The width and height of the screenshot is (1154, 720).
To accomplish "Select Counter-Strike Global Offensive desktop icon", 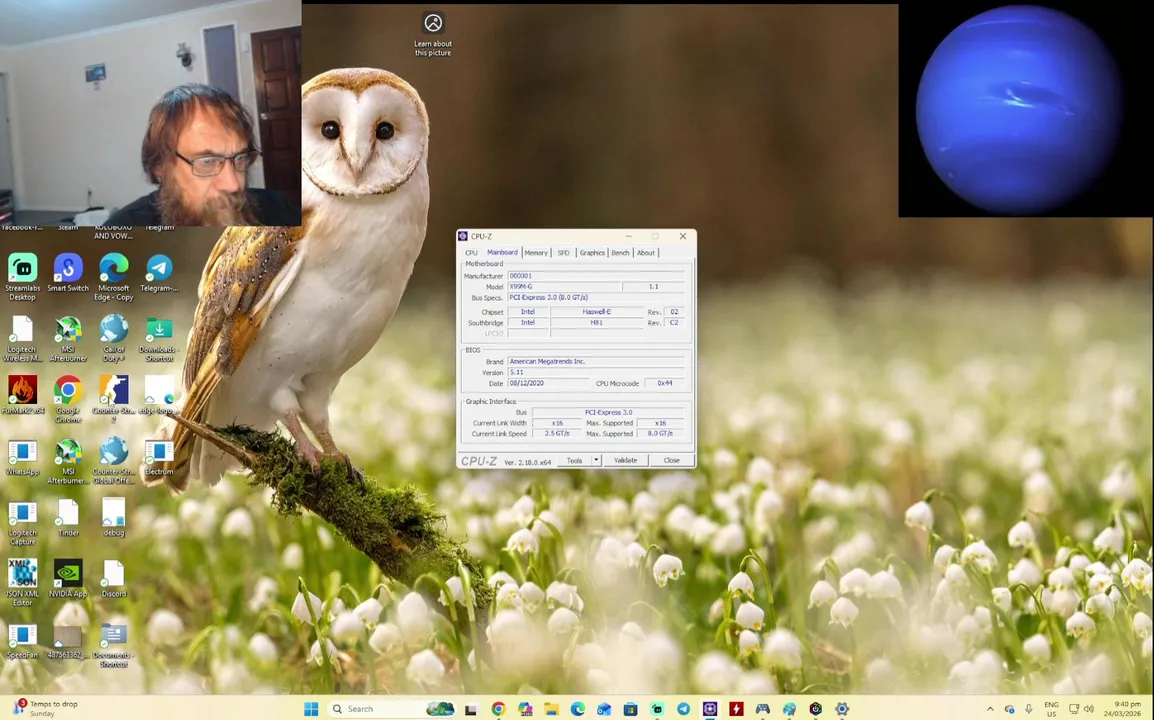I will 113,461.
